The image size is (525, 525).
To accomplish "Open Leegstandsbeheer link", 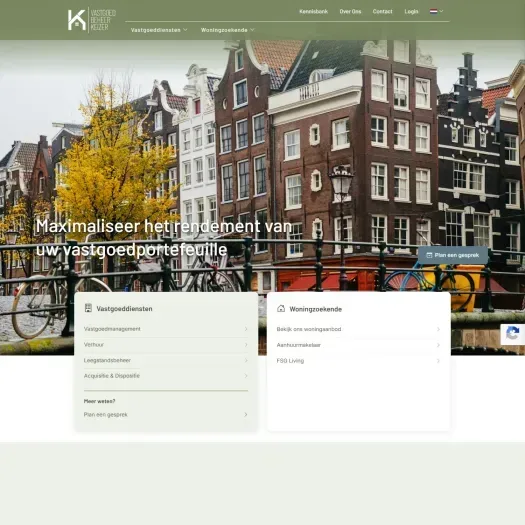I will 107,360.
